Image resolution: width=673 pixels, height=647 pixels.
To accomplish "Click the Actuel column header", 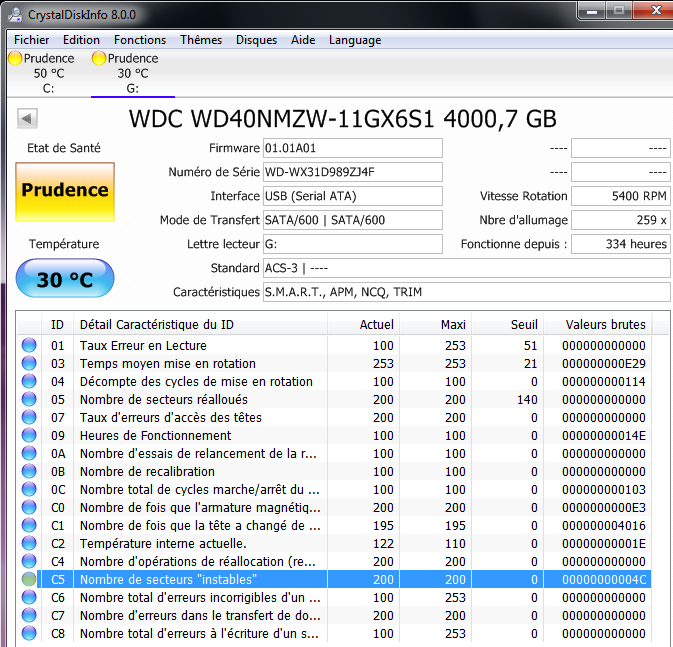I will tap(364, 325).
